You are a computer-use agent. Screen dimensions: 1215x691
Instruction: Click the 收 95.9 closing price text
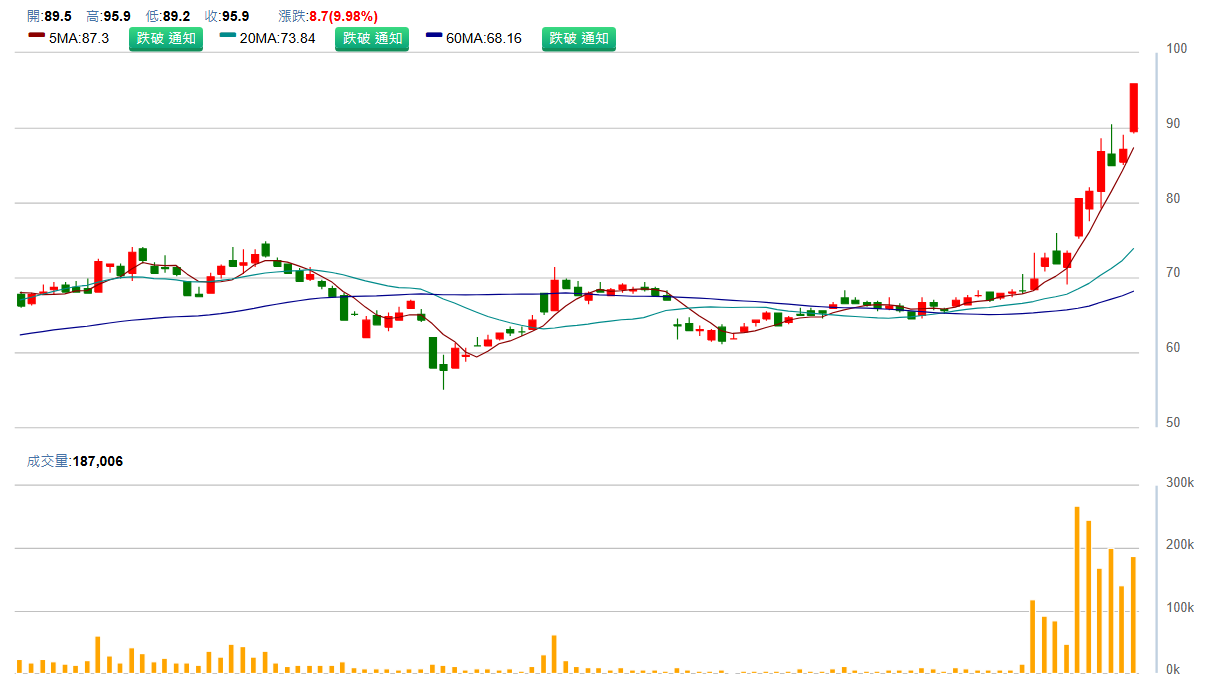(227, 16)
